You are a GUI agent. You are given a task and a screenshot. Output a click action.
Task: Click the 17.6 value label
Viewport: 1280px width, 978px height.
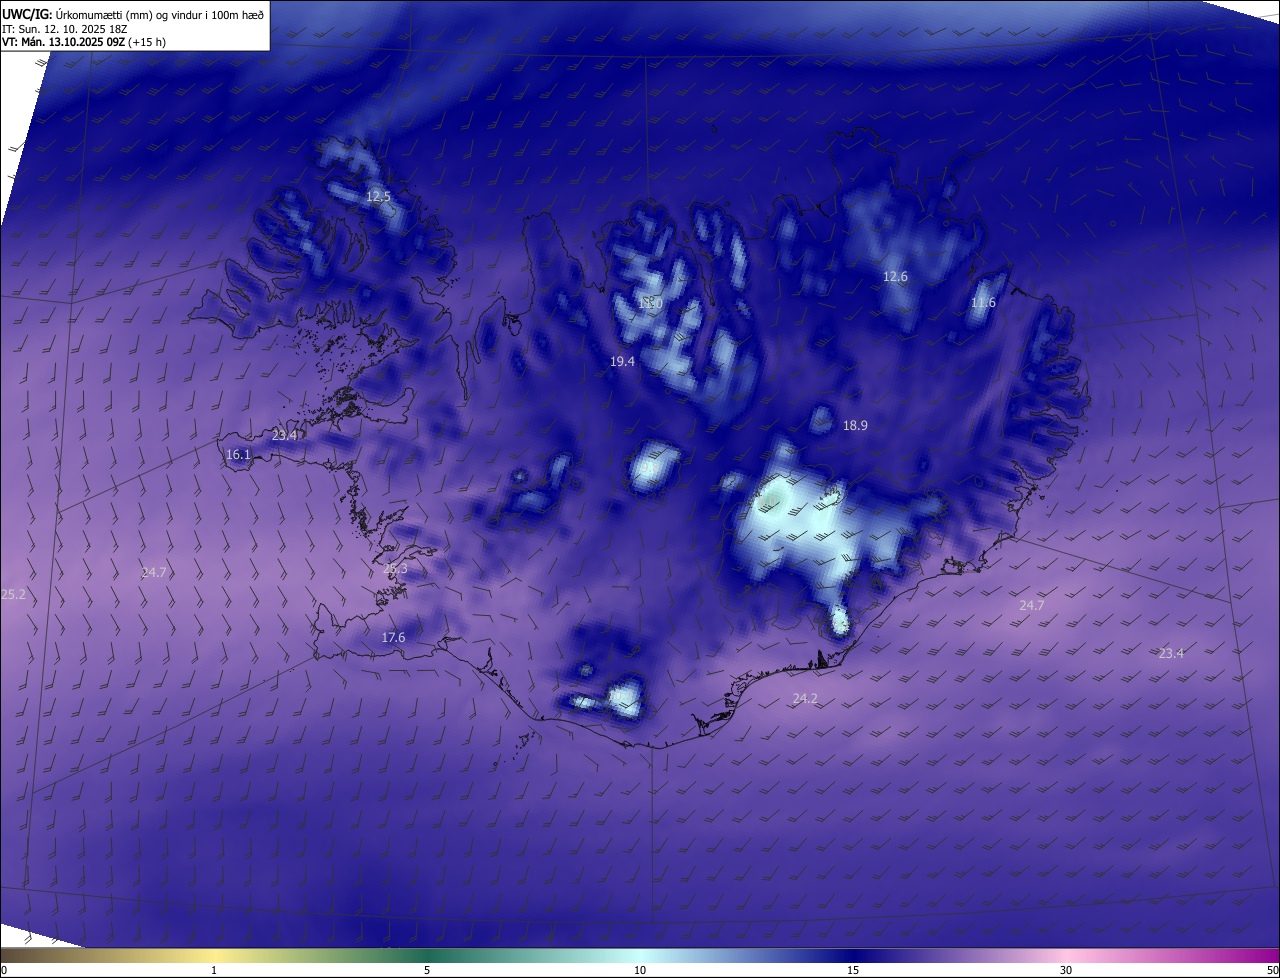393,638
